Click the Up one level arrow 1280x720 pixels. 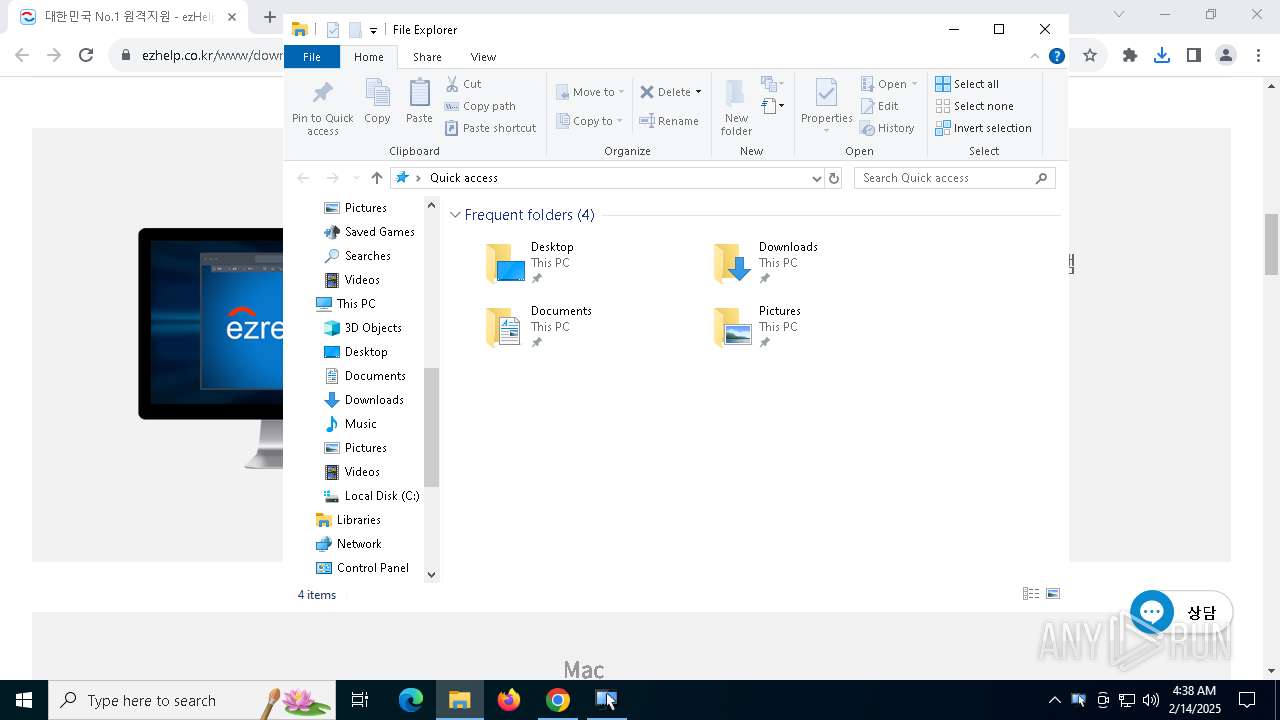pos(376,178)
